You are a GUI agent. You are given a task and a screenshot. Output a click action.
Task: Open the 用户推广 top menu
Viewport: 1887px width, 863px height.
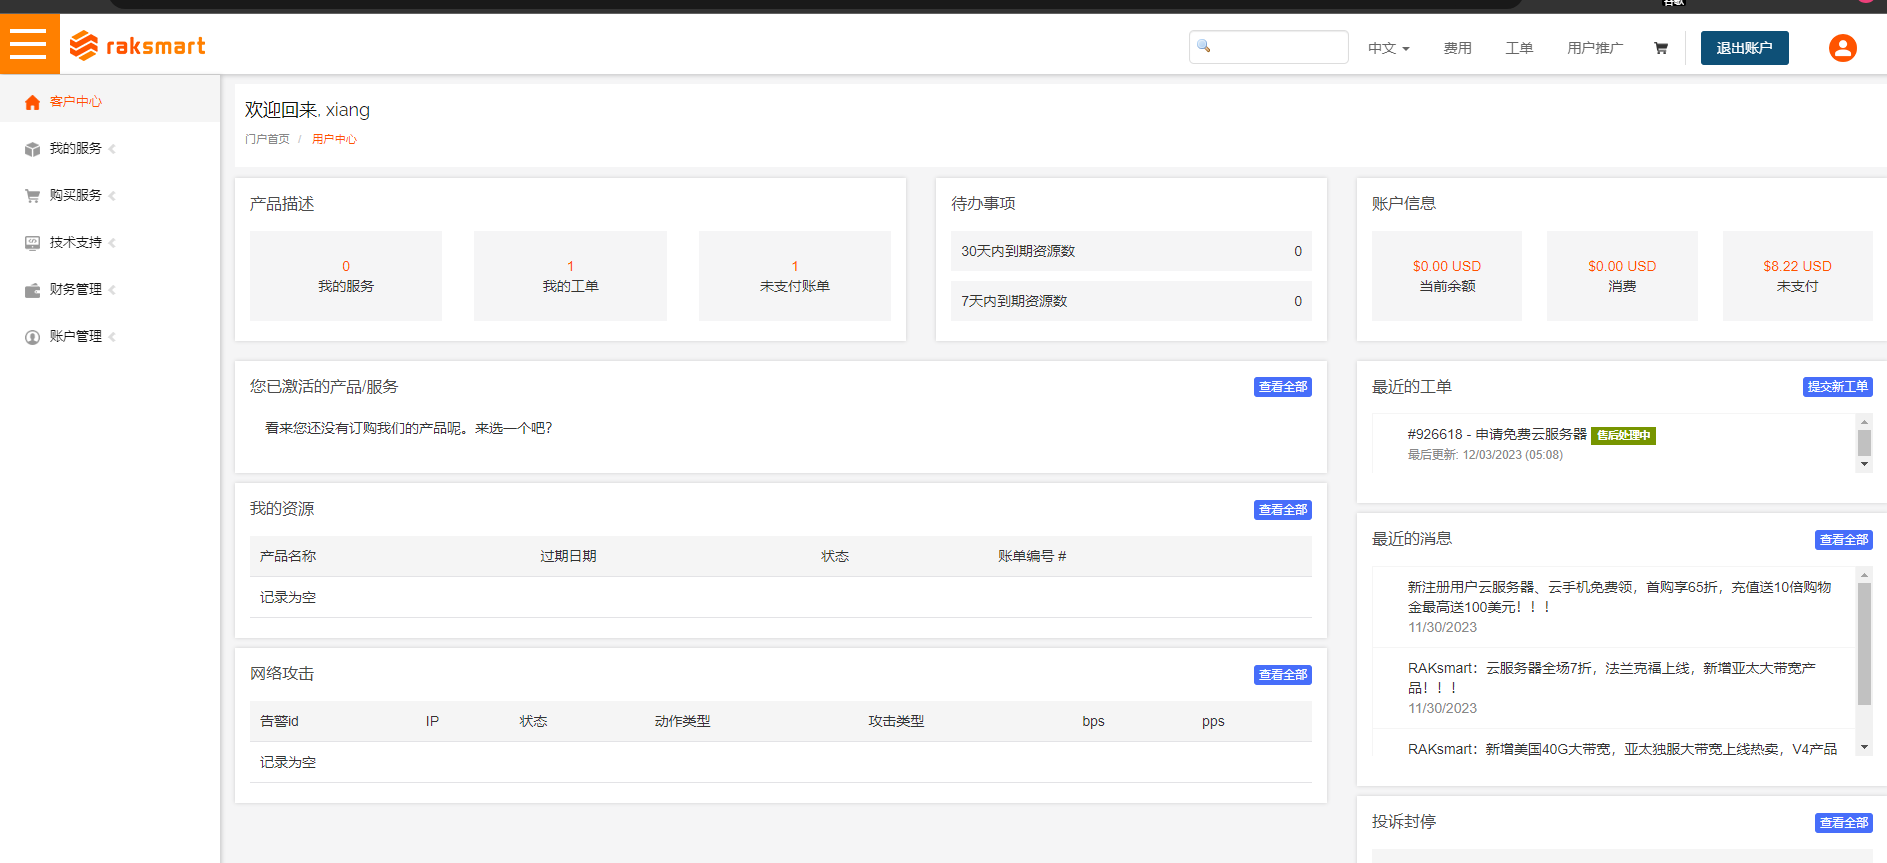click(1595, 48)
